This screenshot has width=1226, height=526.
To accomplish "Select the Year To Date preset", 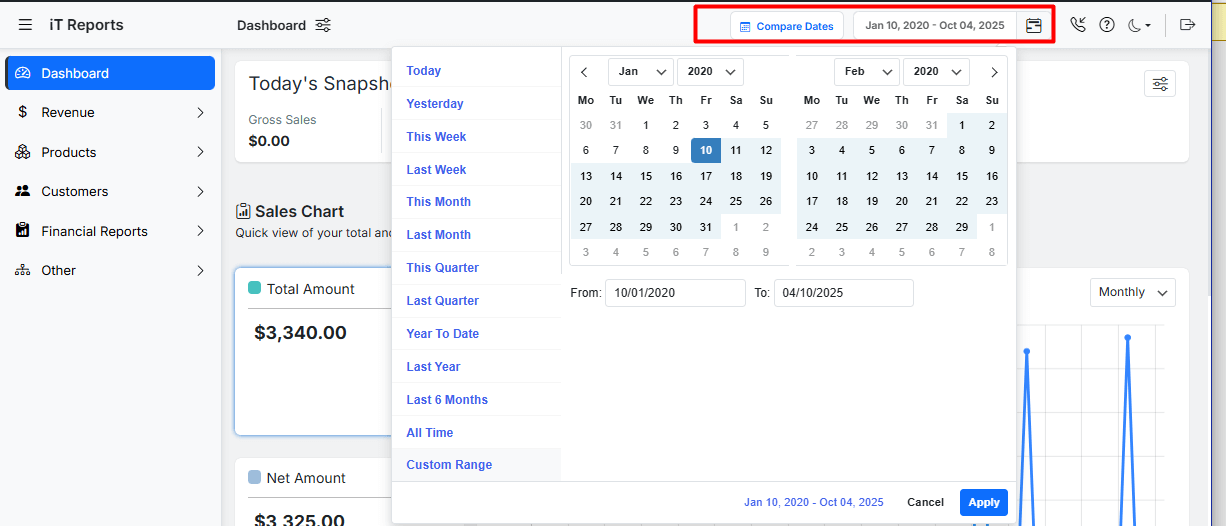I will tap(476, 334).
